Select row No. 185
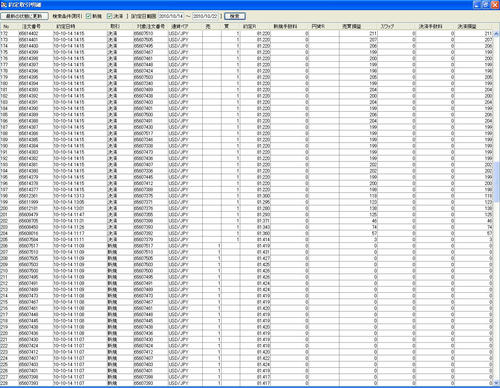Image resolution: width=500 pixels, height=388 pixels. (x=247, y=115)
